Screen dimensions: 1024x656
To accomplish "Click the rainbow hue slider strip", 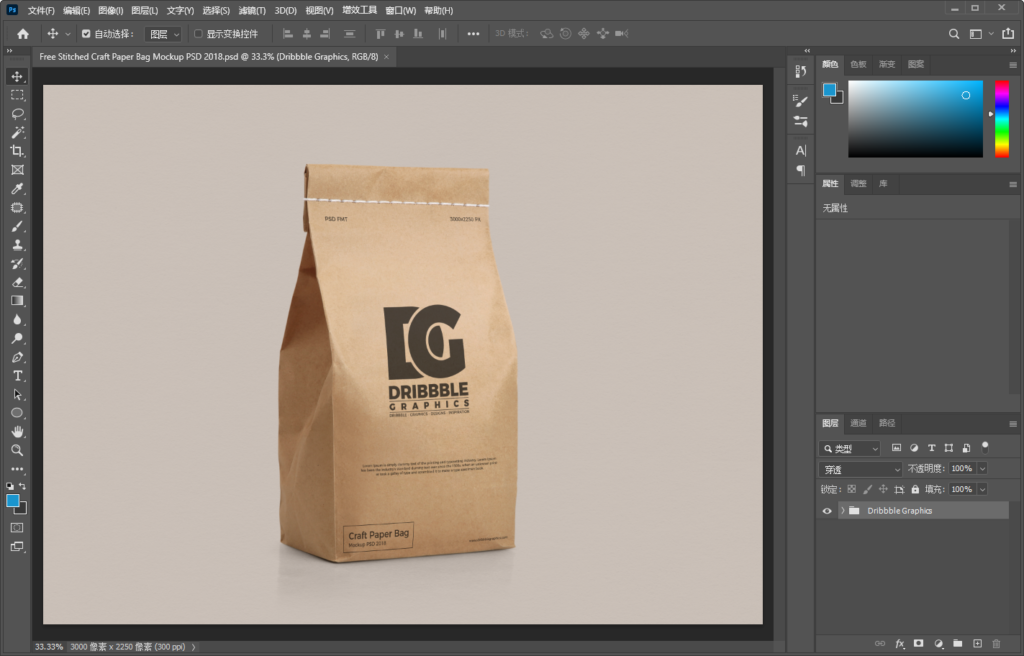I will point(1001,119).
